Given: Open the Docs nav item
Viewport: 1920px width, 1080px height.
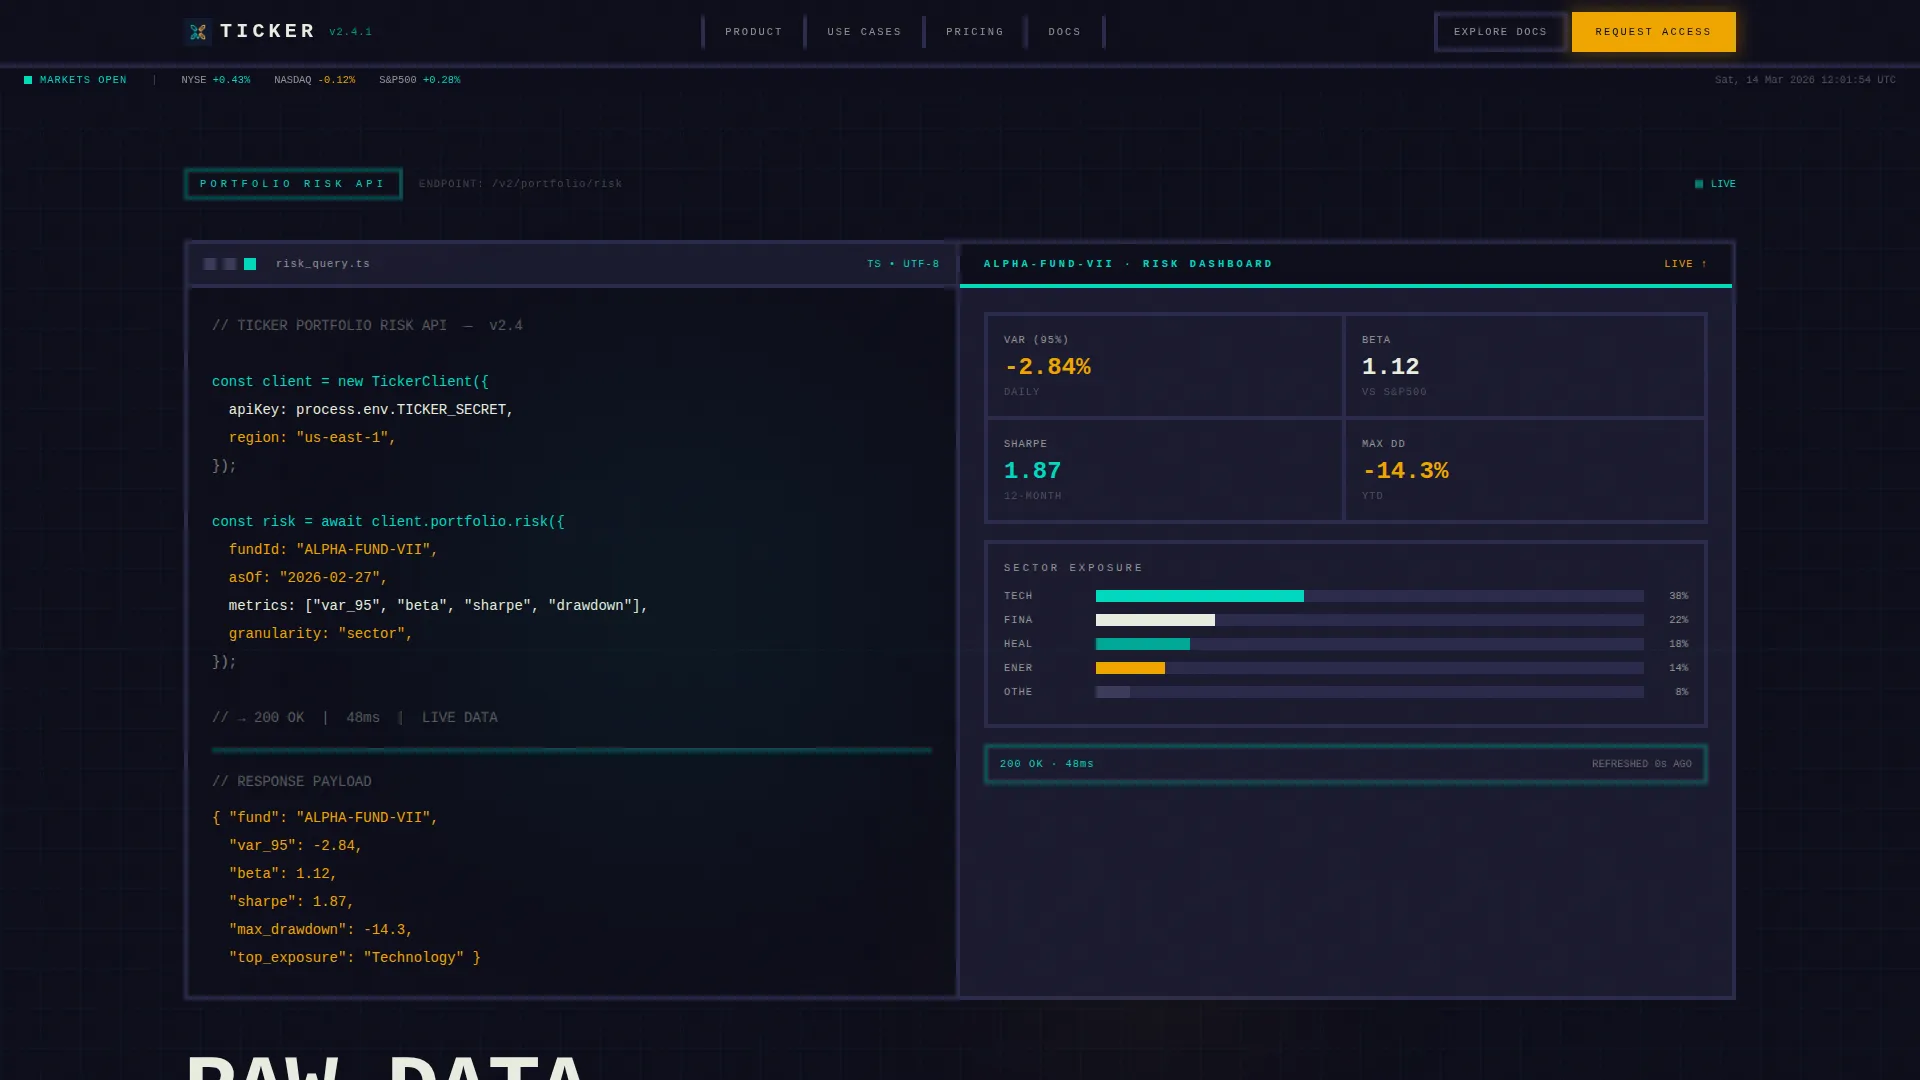Looking at the screenshot, I should tap(1065, 32).
